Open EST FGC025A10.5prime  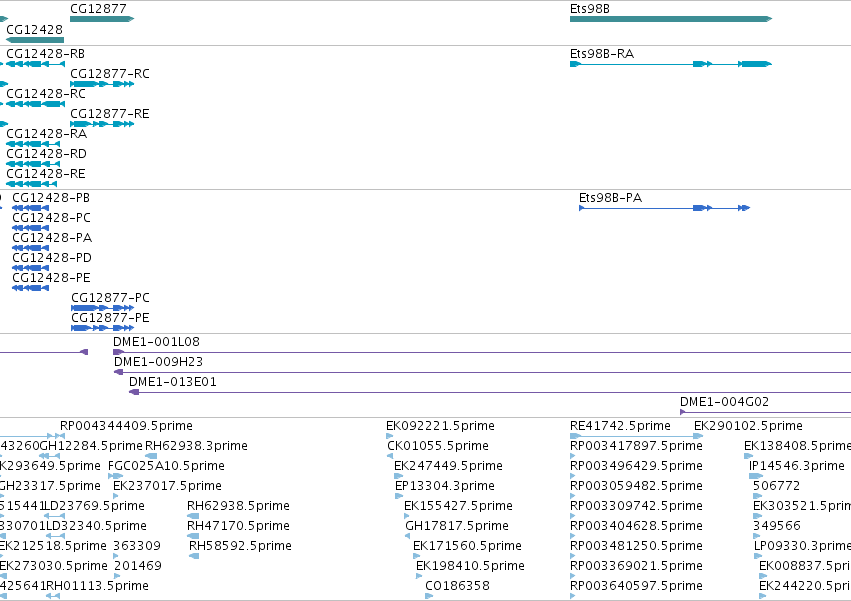click(x=166, y=466)
